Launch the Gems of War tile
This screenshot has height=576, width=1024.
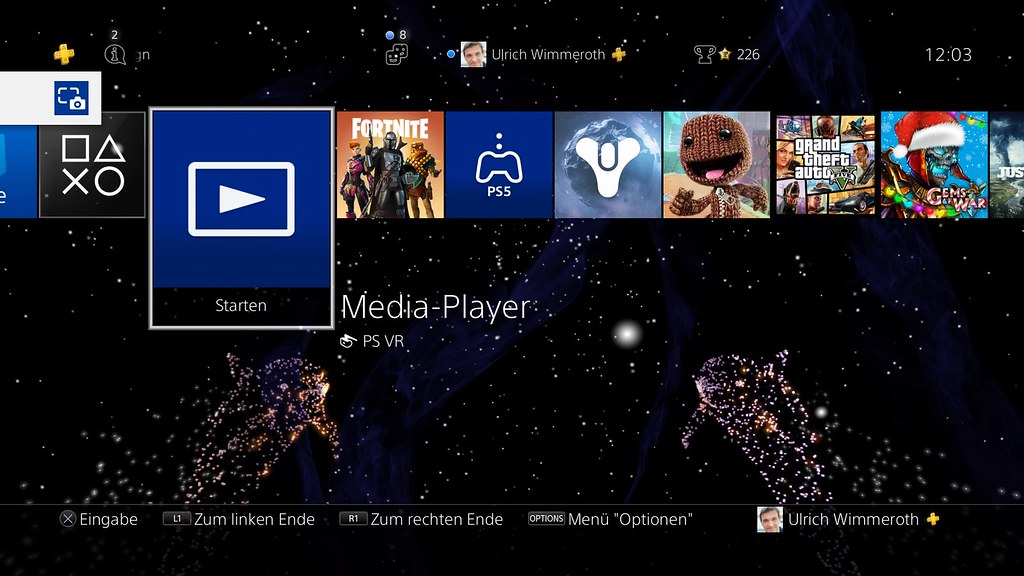click(934, 165)
